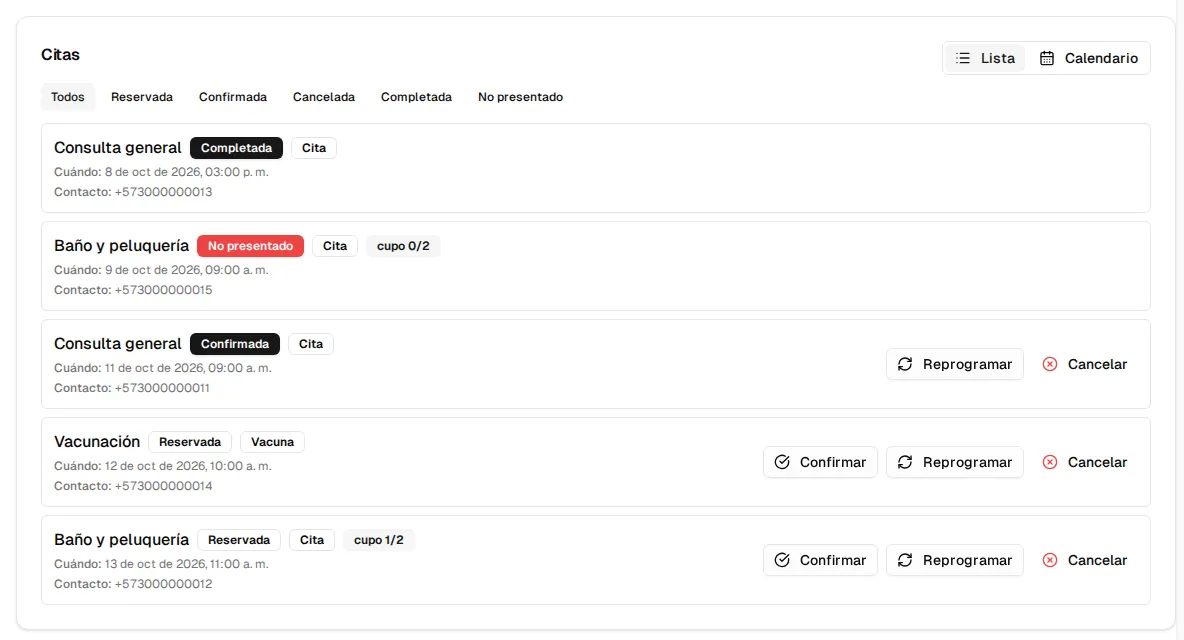Select the Confirmada filter tab
1184x640 pixels.
click(233, 97)
